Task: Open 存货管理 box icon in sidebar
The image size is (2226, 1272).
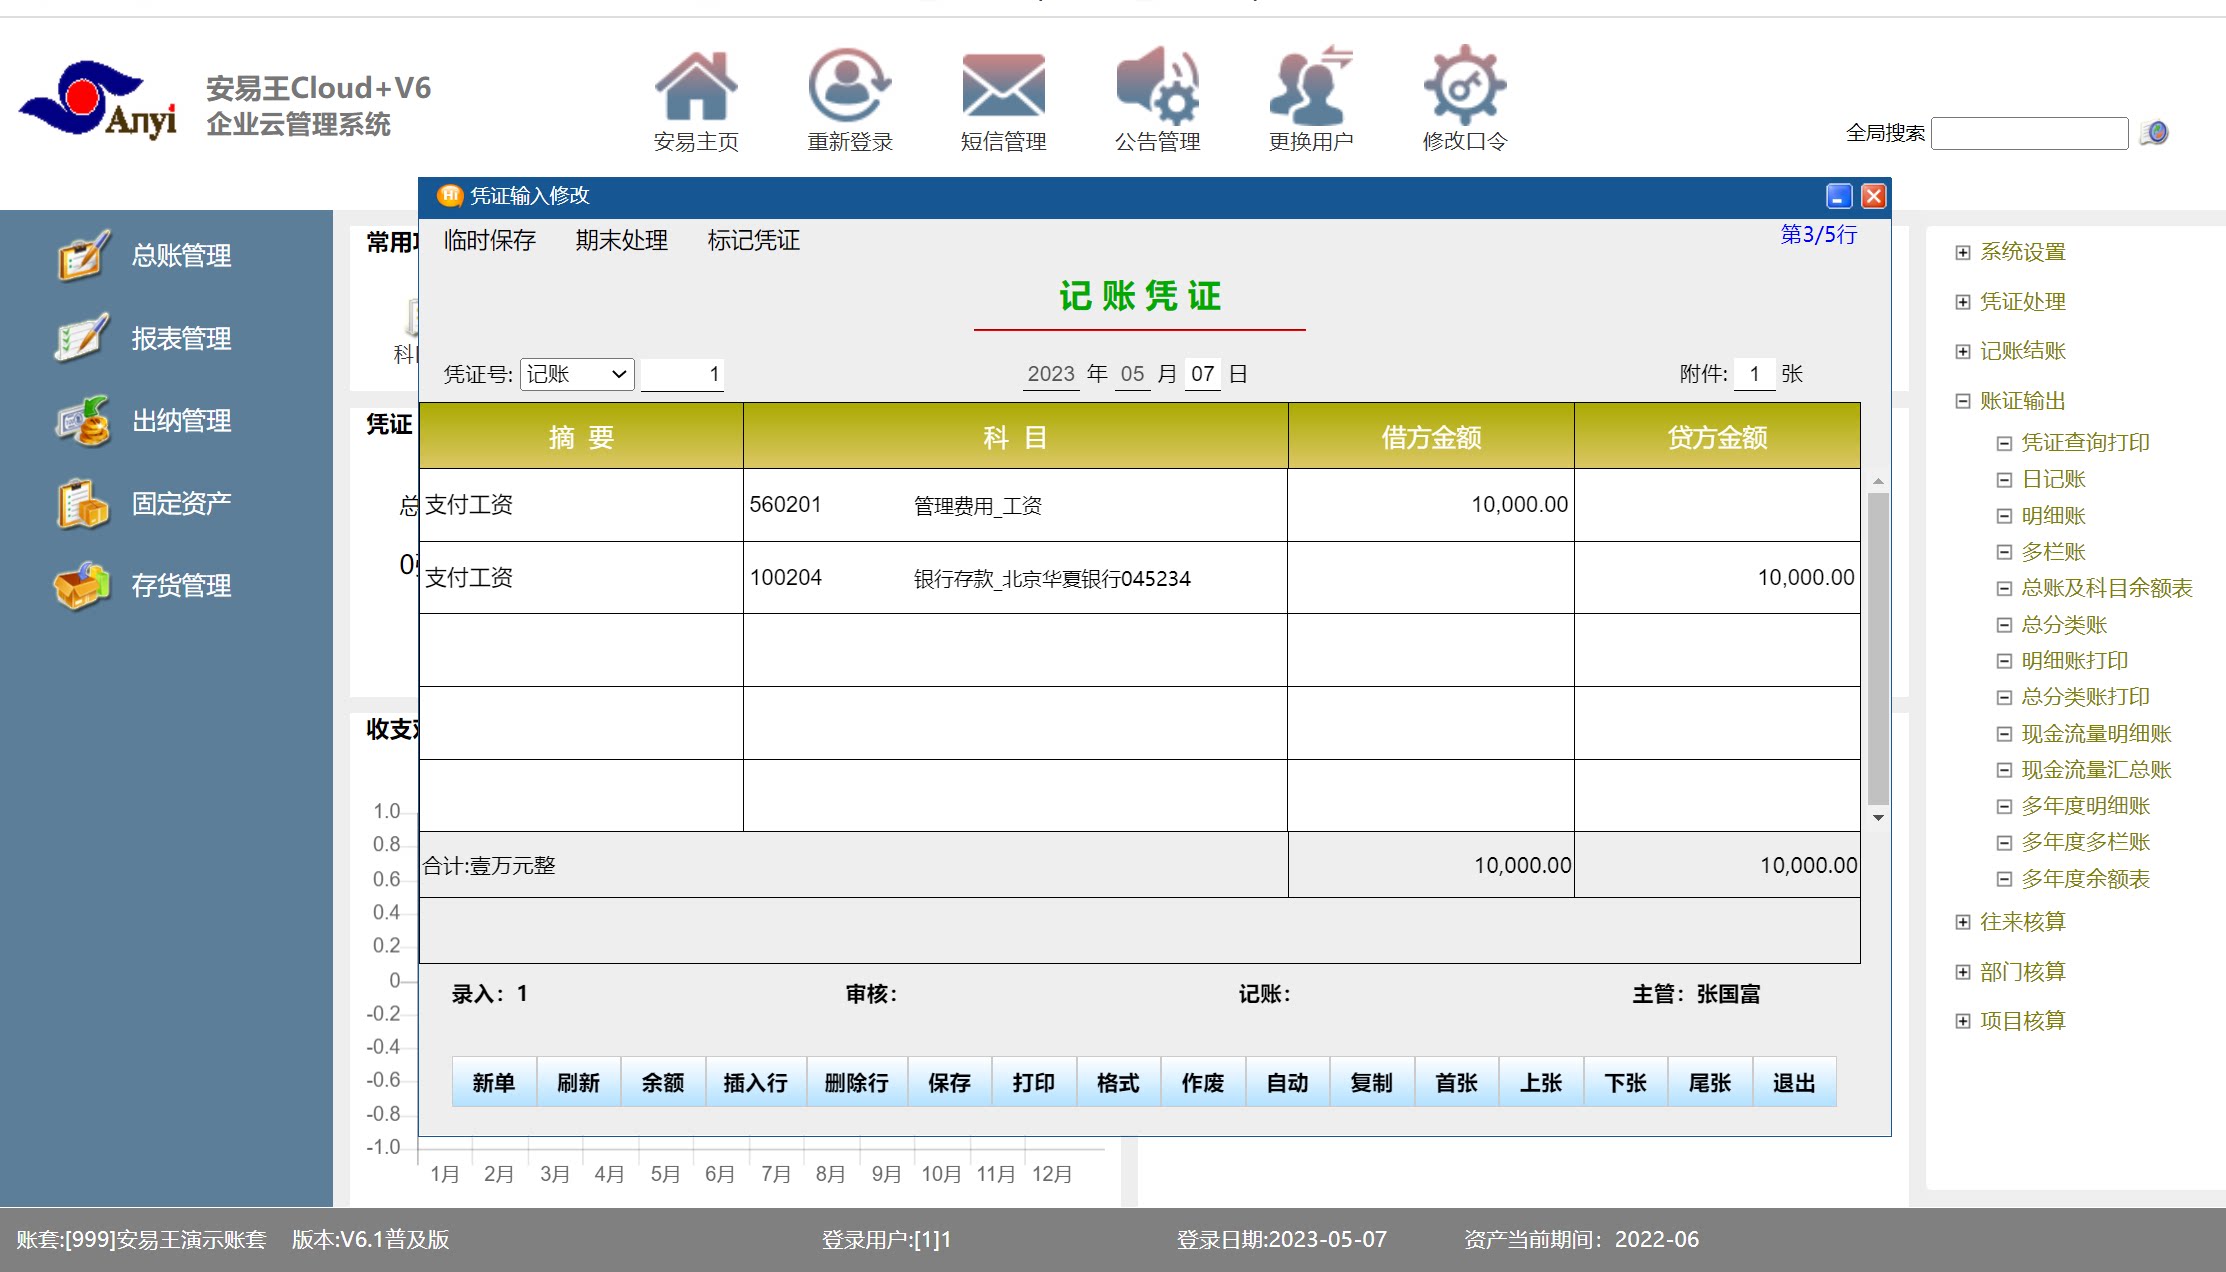Action: click(82, 586)
